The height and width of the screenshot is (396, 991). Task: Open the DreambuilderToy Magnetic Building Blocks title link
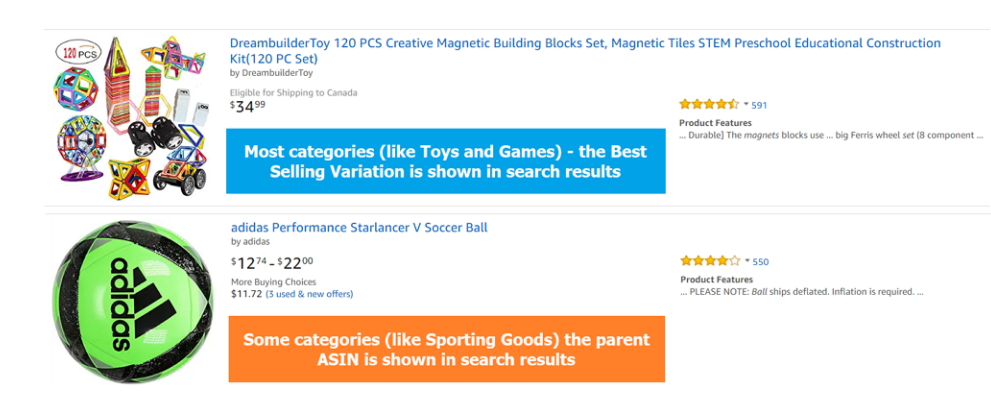coord(585,51)
